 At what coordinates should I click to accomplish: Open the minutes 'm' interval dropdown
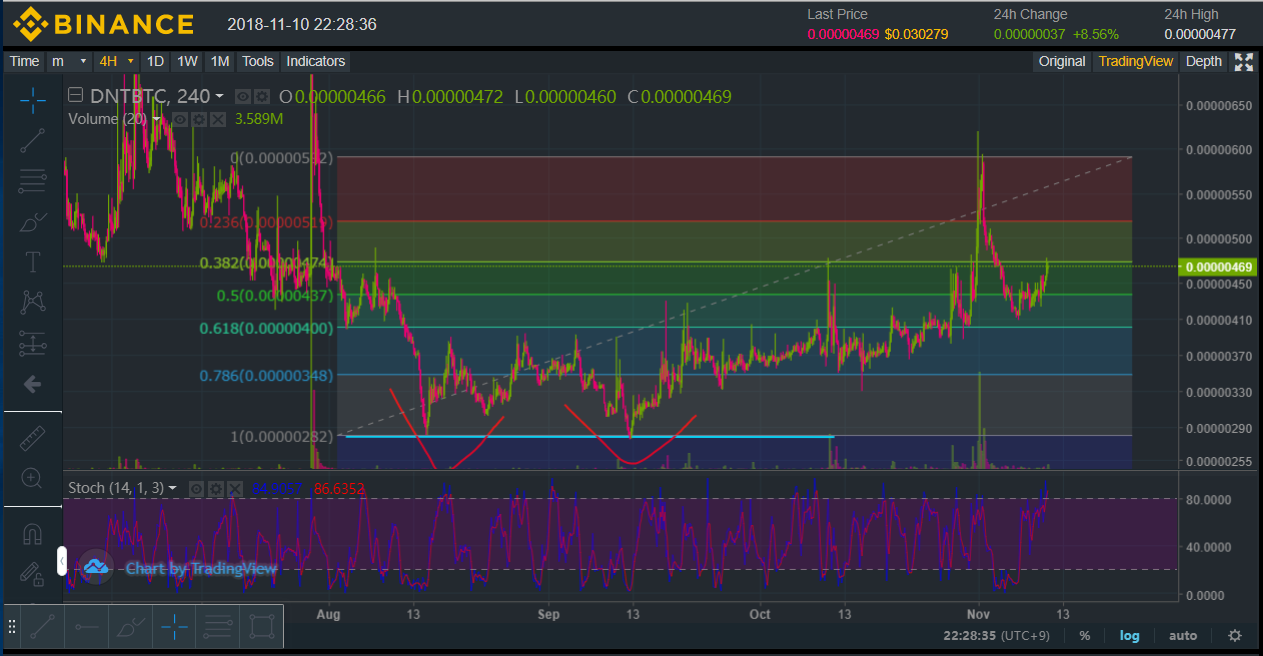coord(70,61)
